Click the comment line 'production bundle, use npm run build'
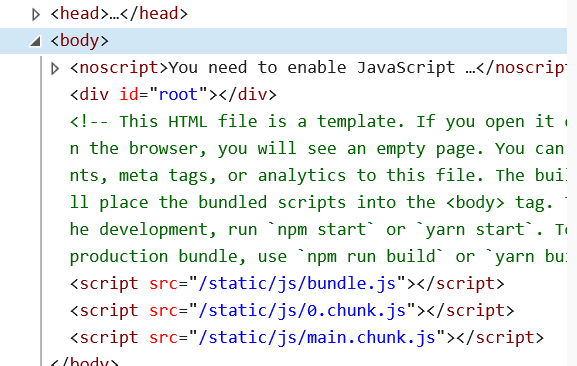This screenshot has width=577, height=366. click(x=318, y=256)
